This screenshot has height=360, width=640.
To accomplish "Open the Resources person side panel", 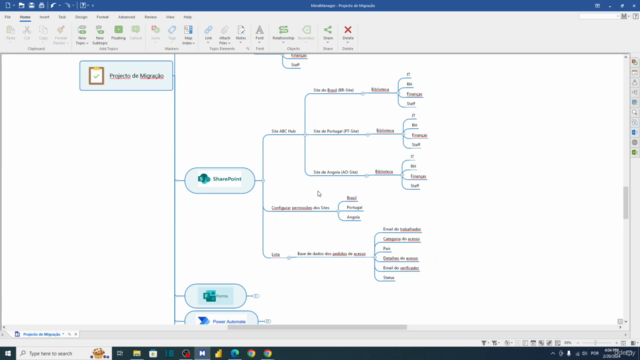I will 635,82.
